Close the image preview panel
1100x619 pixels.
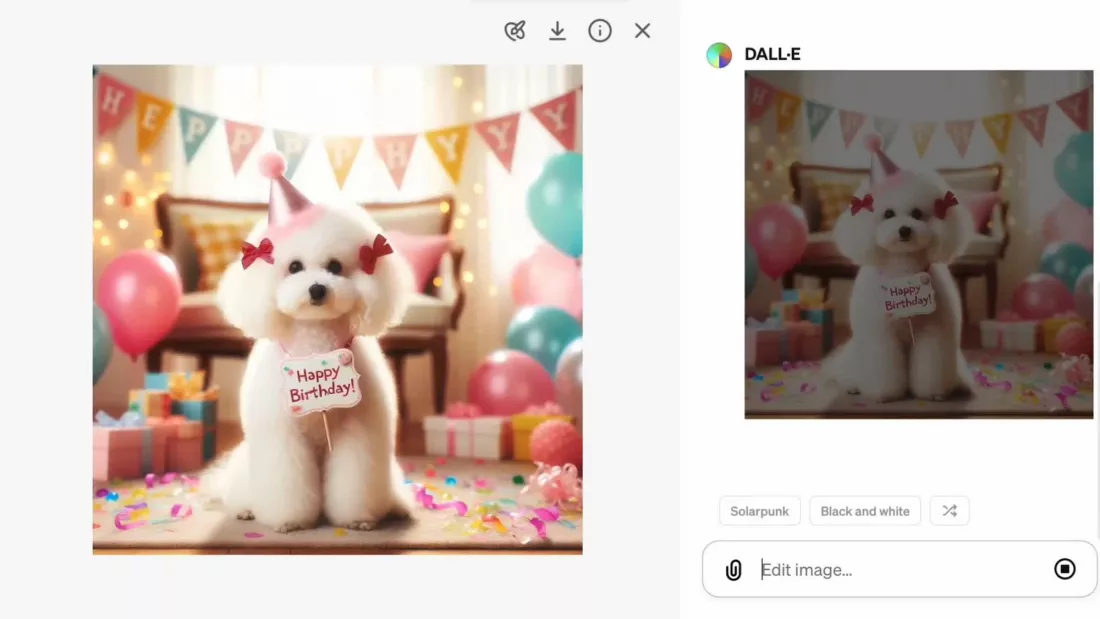pos(643,31)
